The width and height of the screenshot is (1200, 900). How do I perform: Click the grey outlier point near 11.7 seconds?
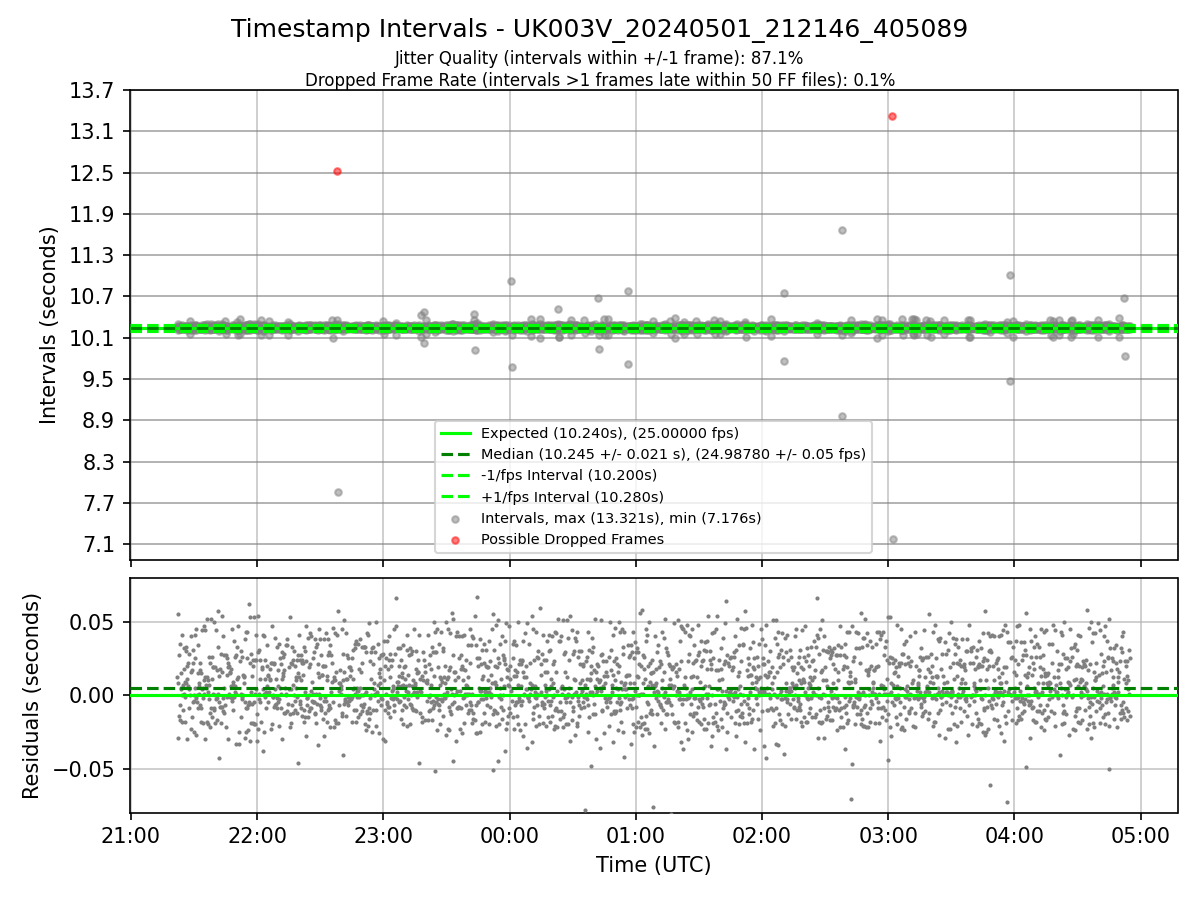(842, 230)
